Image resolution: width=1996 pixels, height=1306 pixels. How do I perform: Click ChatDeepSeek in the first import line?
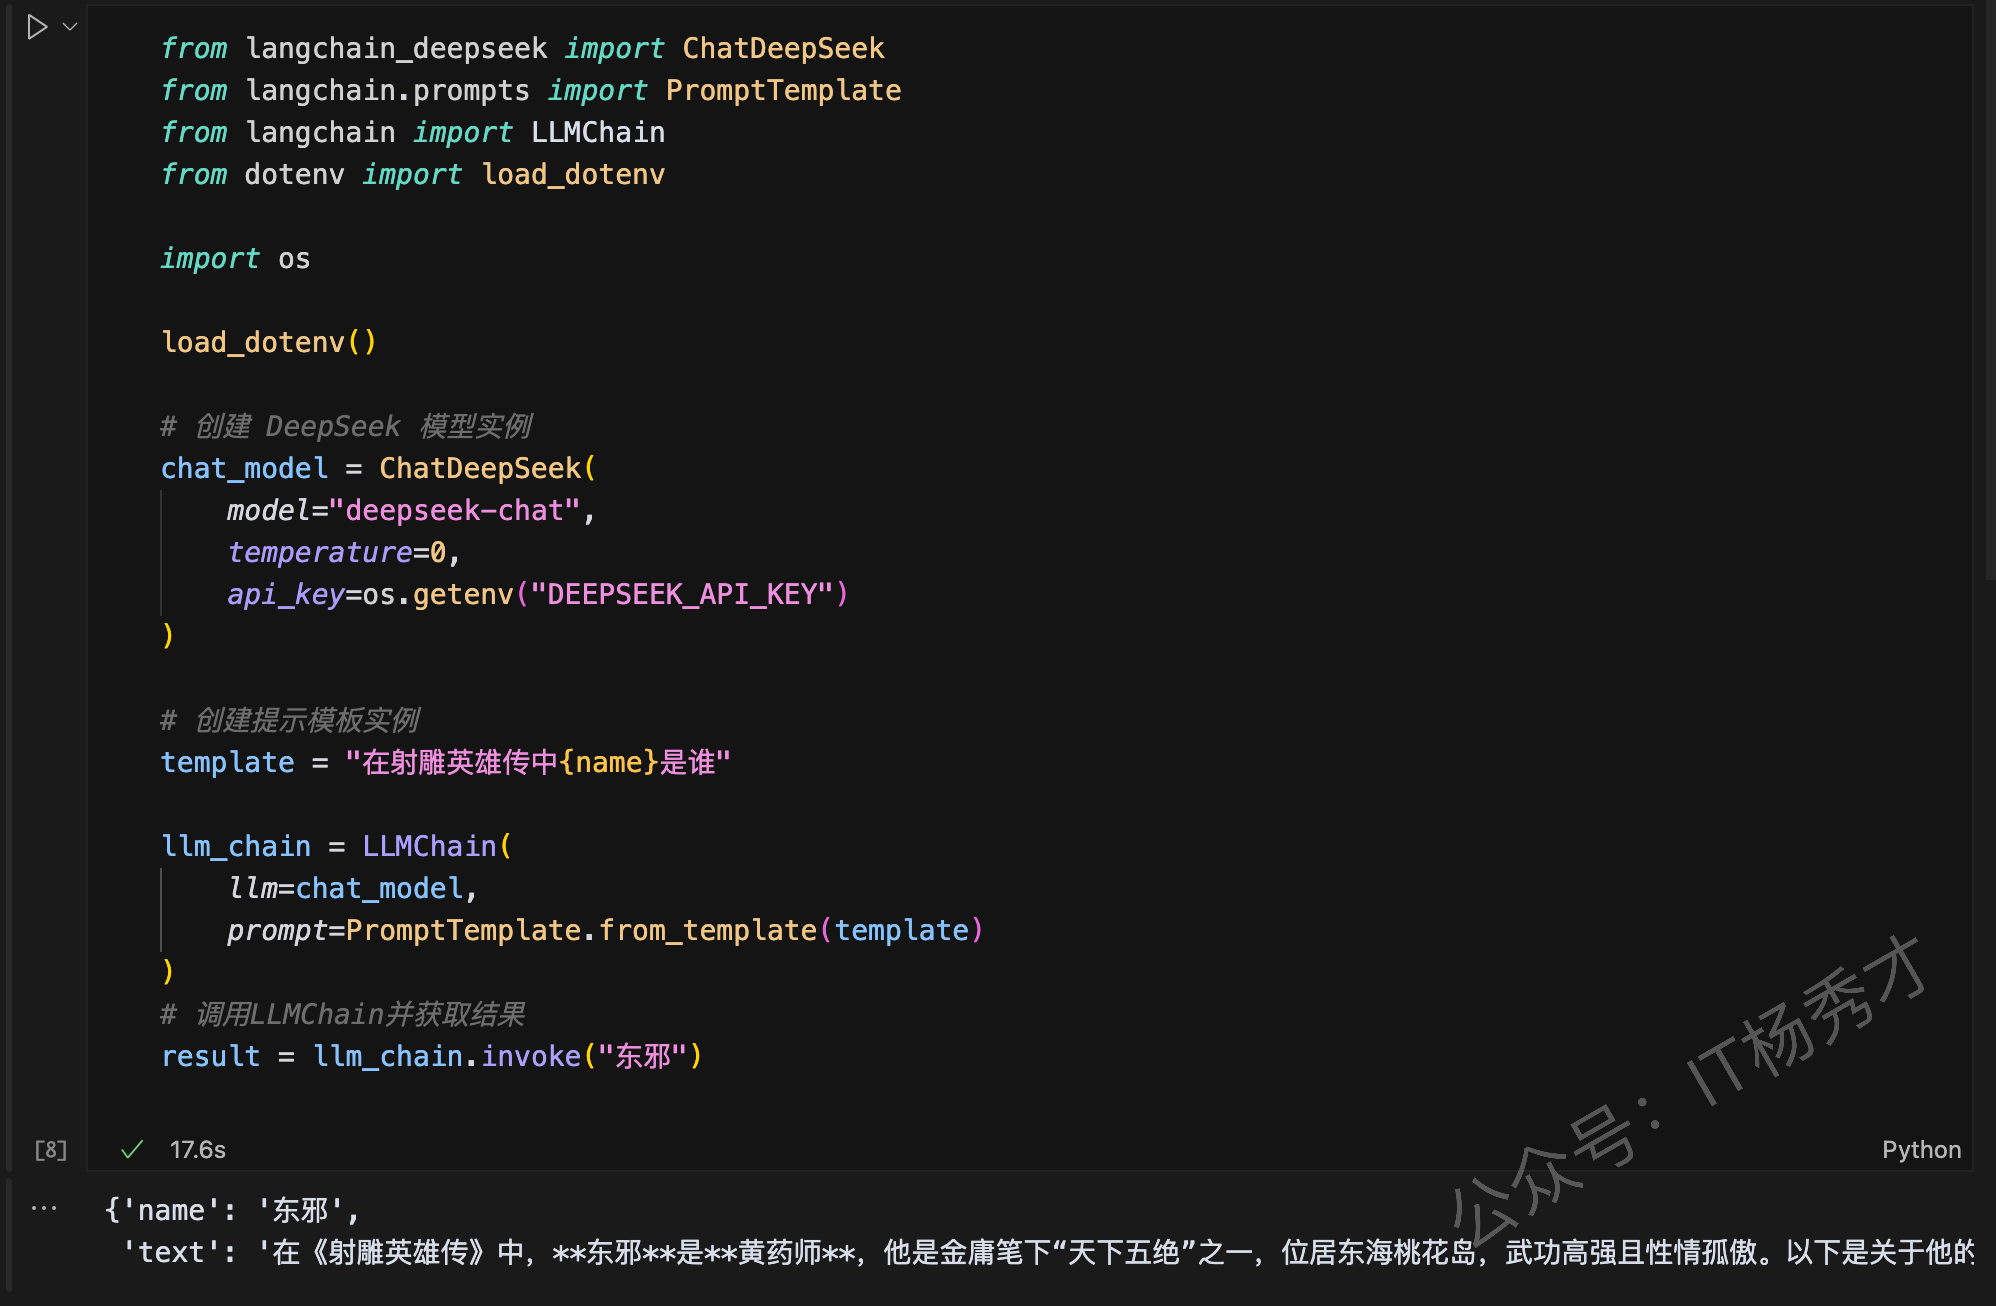[x=783, y=48]
